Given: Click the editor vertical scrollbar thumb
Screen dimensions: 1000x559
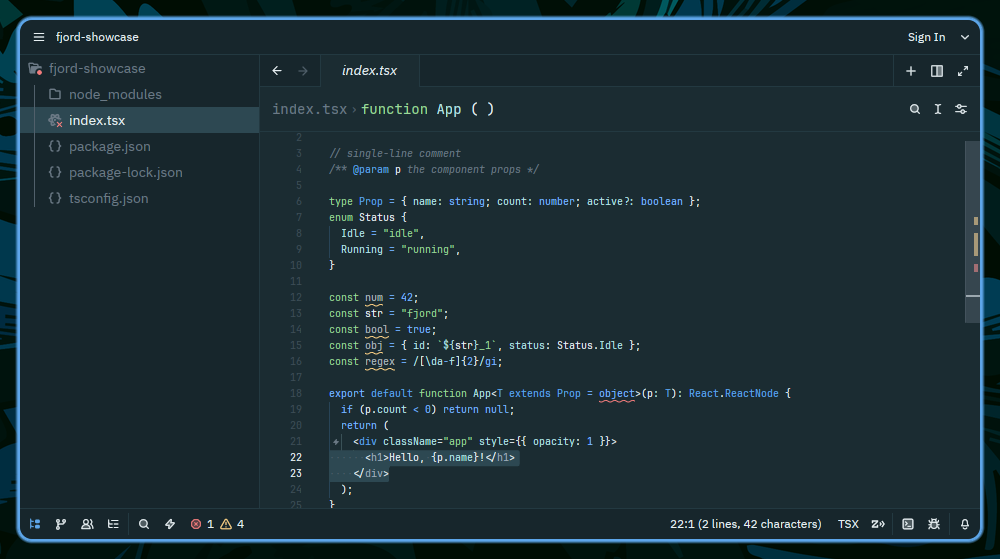Looking at the screenshot, I should [972, 231].
